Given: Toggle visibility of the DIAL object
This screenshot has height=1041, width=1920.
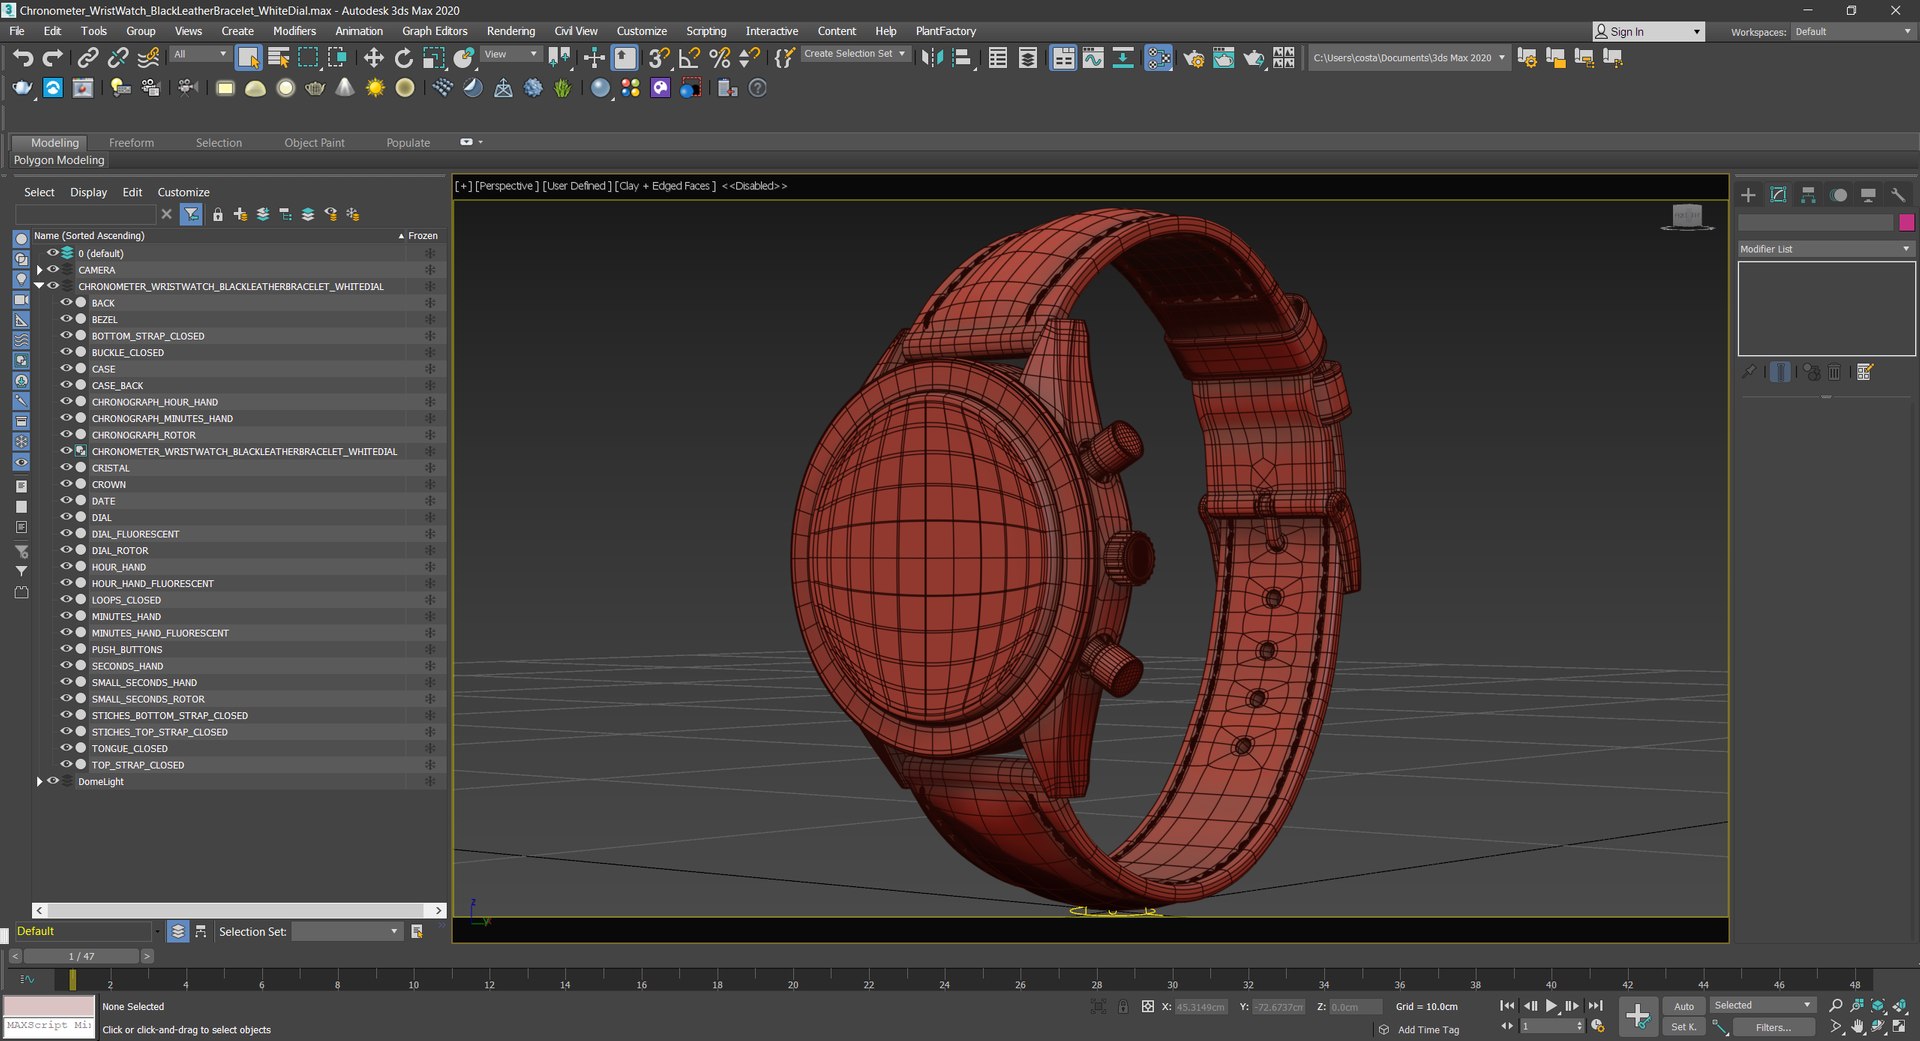Looking at the screenshot, I should click(x=66, y=517).
